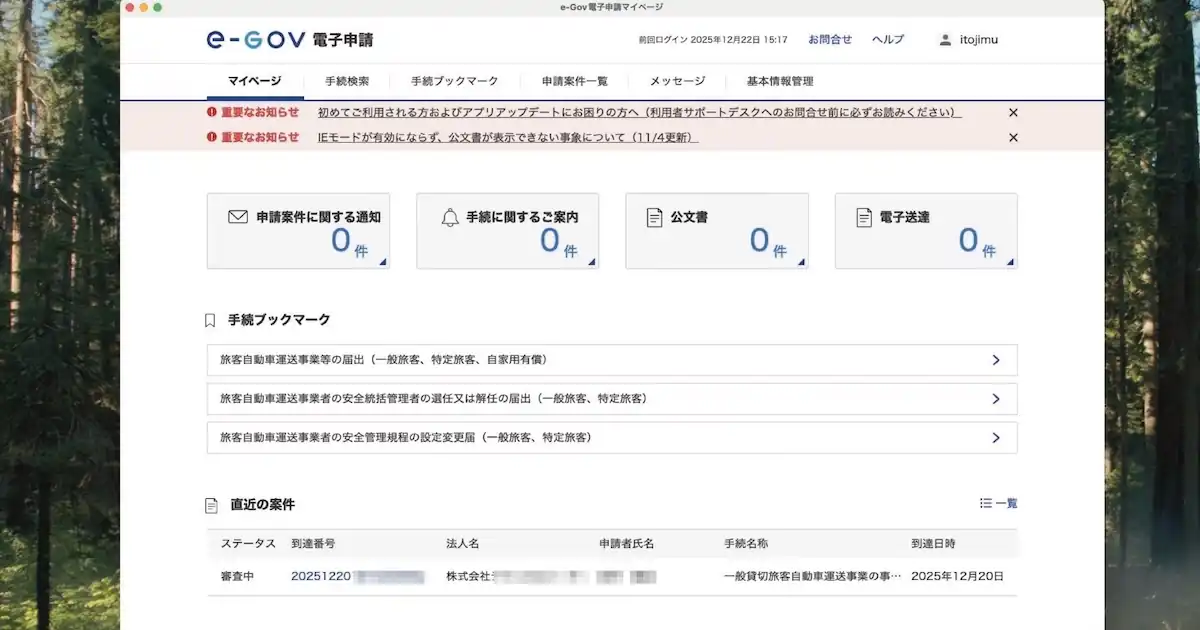Click the document icon on 電子送達 card
The width and height of the screenshot is (1200, 630).
click(864, 217)
